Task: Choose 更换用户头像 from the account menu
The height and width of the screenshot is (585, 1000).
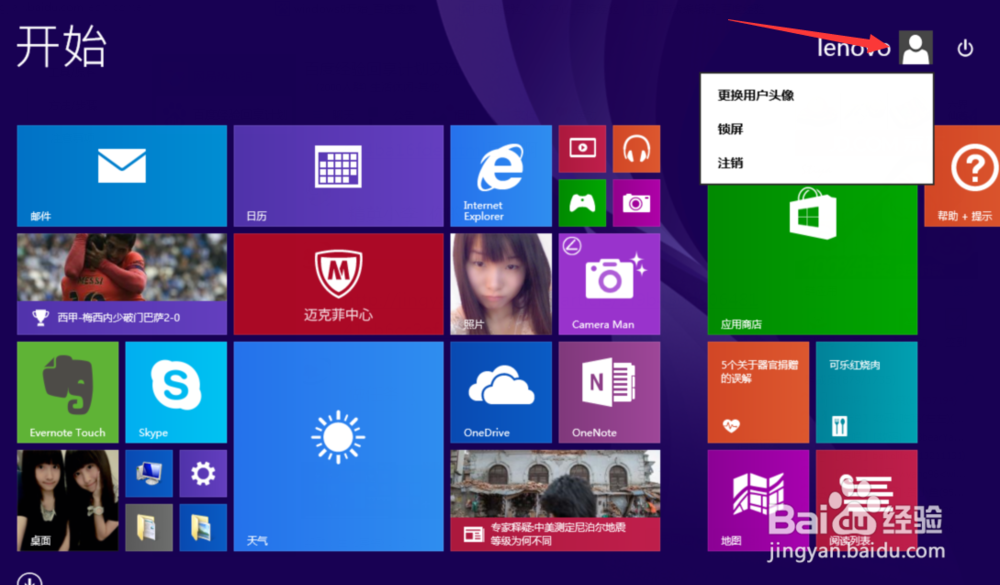Action: coord(755,96)
